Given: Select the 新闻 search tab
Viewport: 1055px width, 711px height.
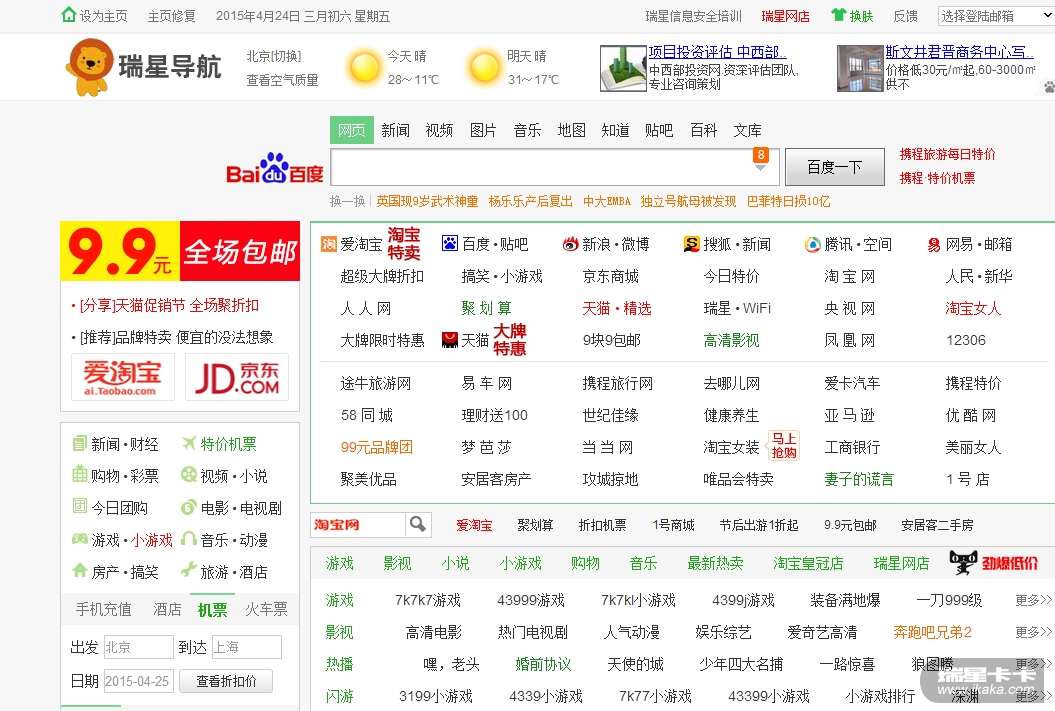Looking at the screenshot, I should pos(396,130).
